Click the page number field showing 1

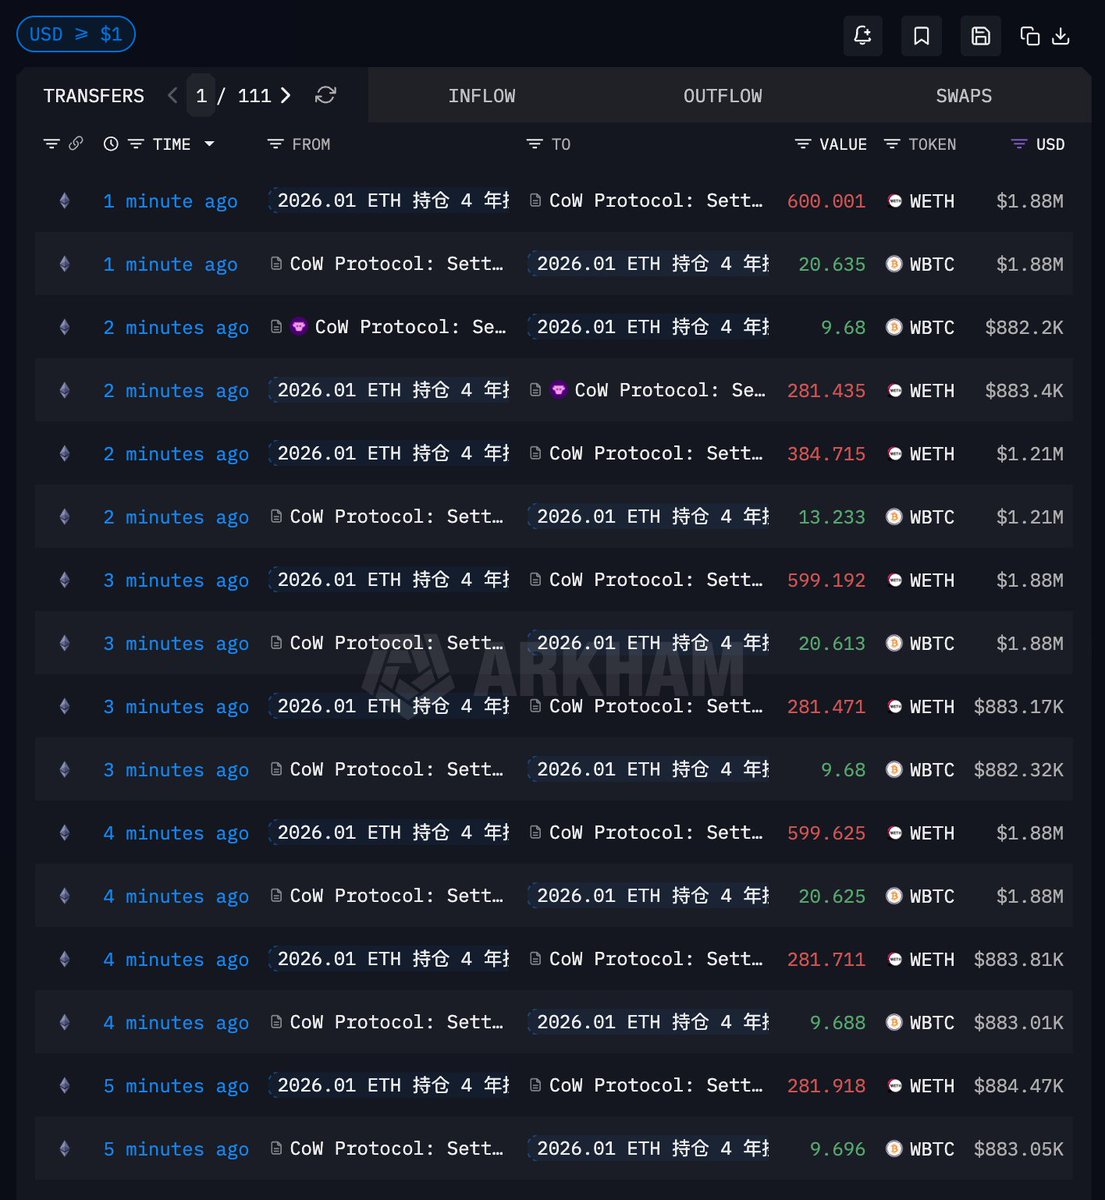tap(201, 96)
